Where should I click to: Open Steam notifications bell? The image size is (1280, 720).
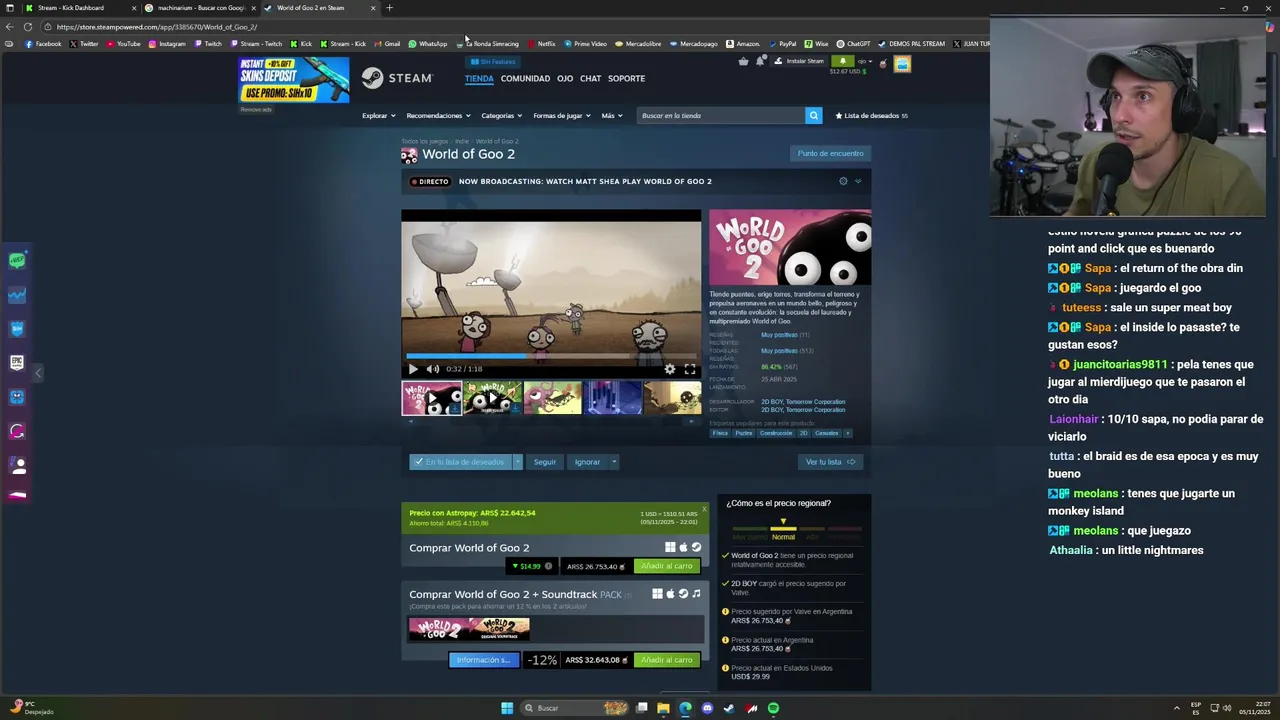(761, 61)
